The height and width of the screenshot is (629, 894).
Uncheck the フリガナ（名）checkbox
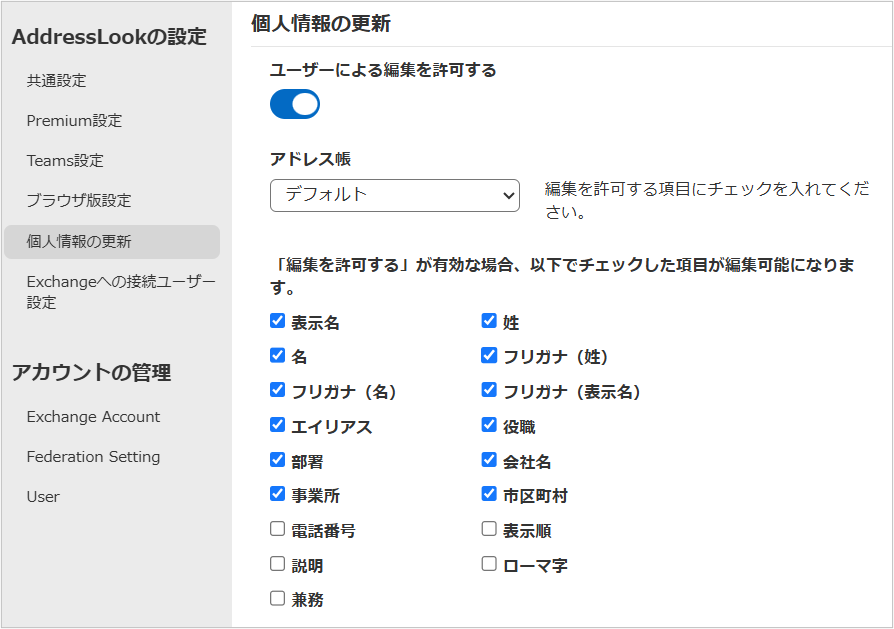(278, 390)
